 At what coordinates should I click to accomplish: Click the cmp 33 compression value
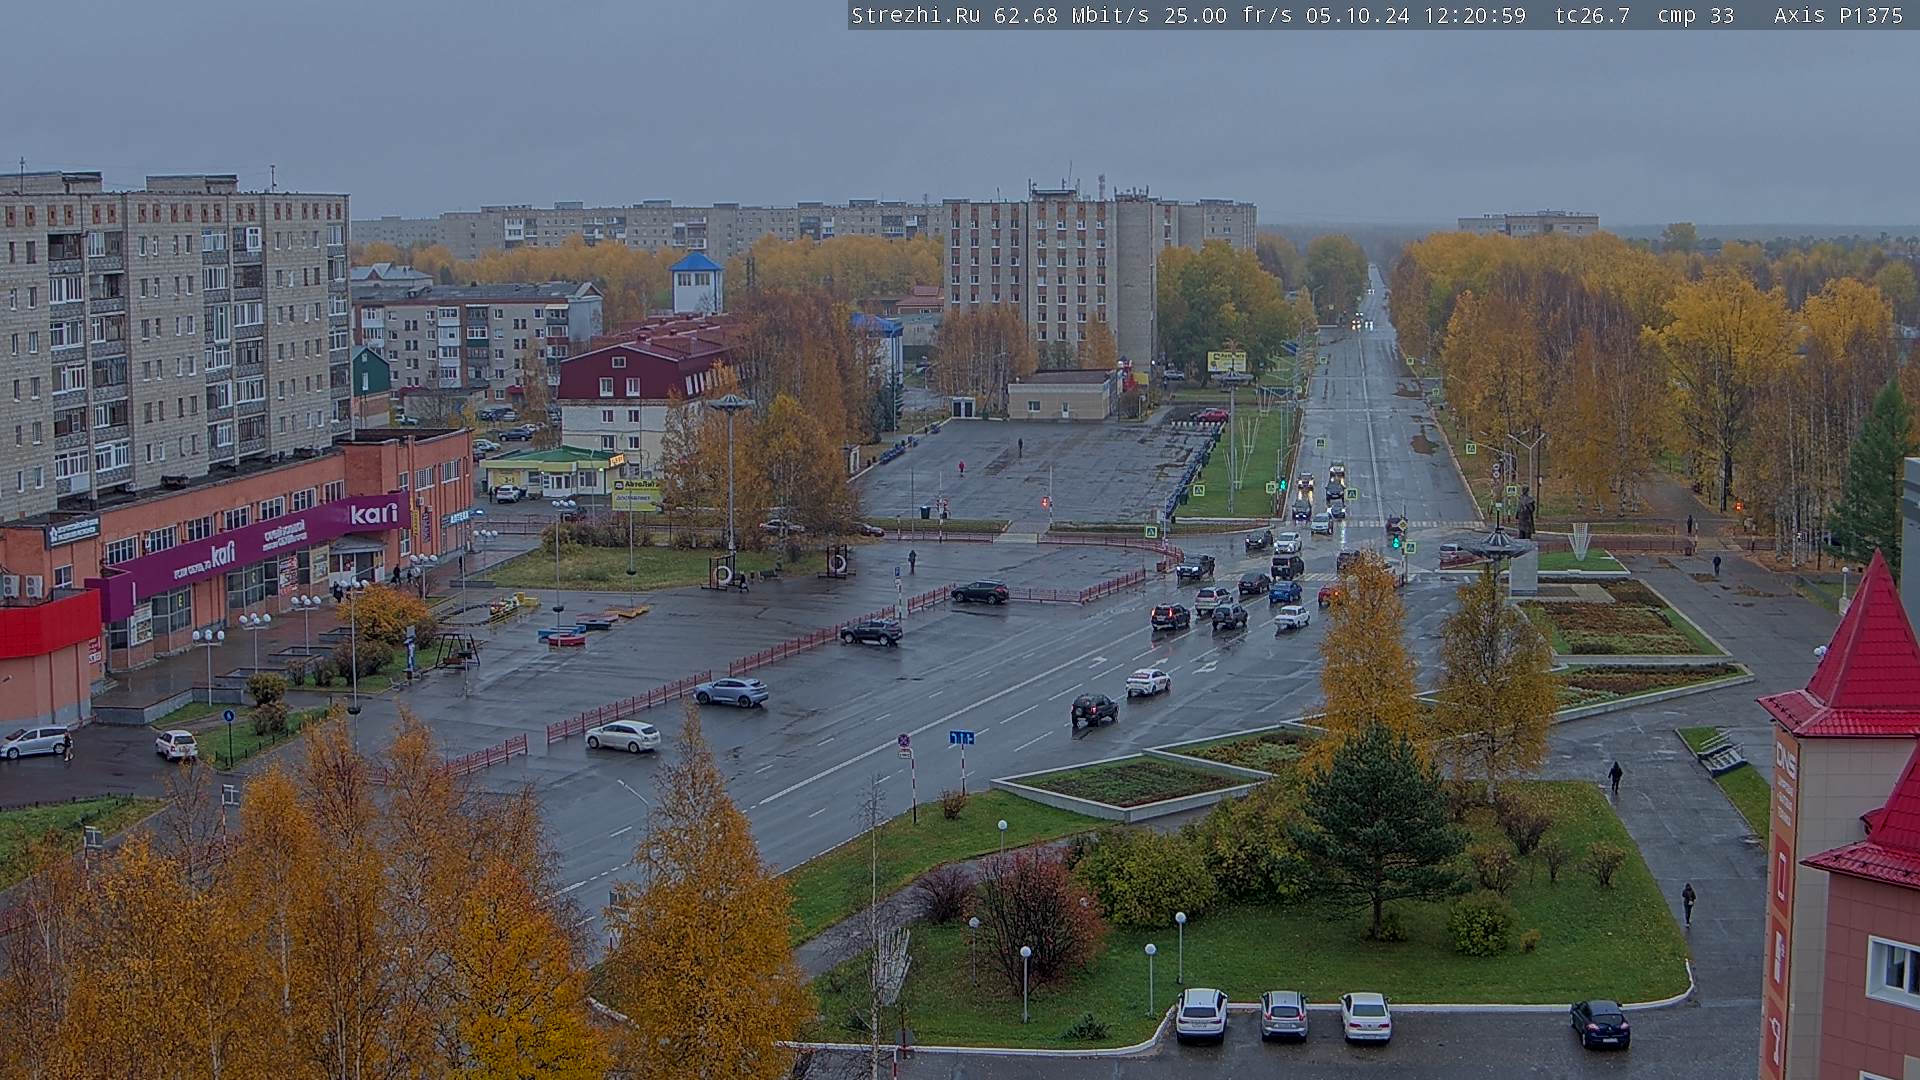click(1695, 16)
